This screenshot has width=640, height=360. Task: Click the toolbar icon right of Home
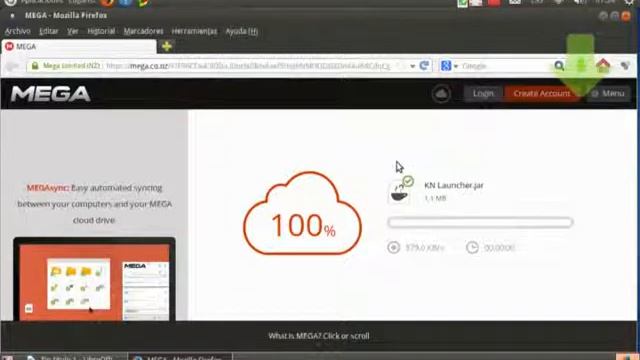(625, 66)
